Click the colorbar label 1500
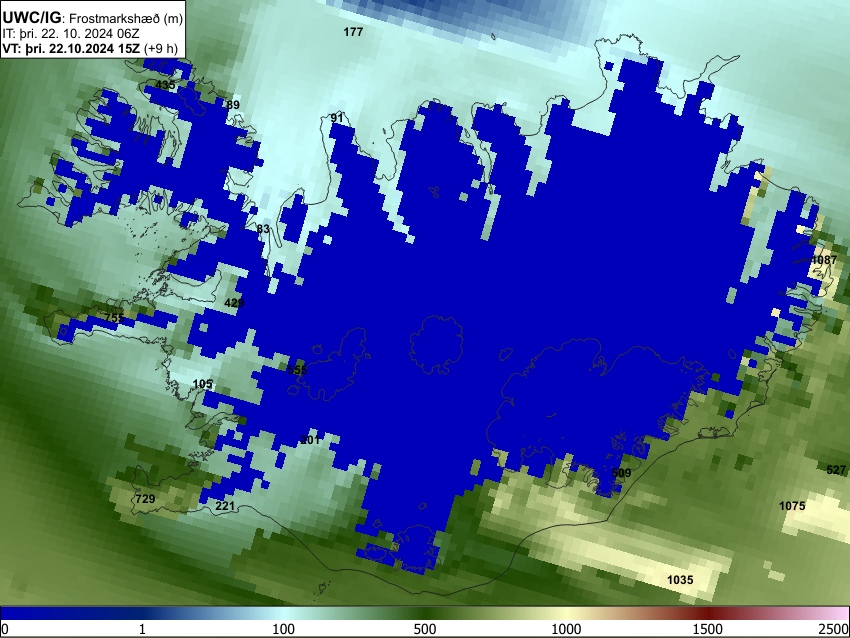Viewport: 850px width, 638px height. [x=708, y=629]
